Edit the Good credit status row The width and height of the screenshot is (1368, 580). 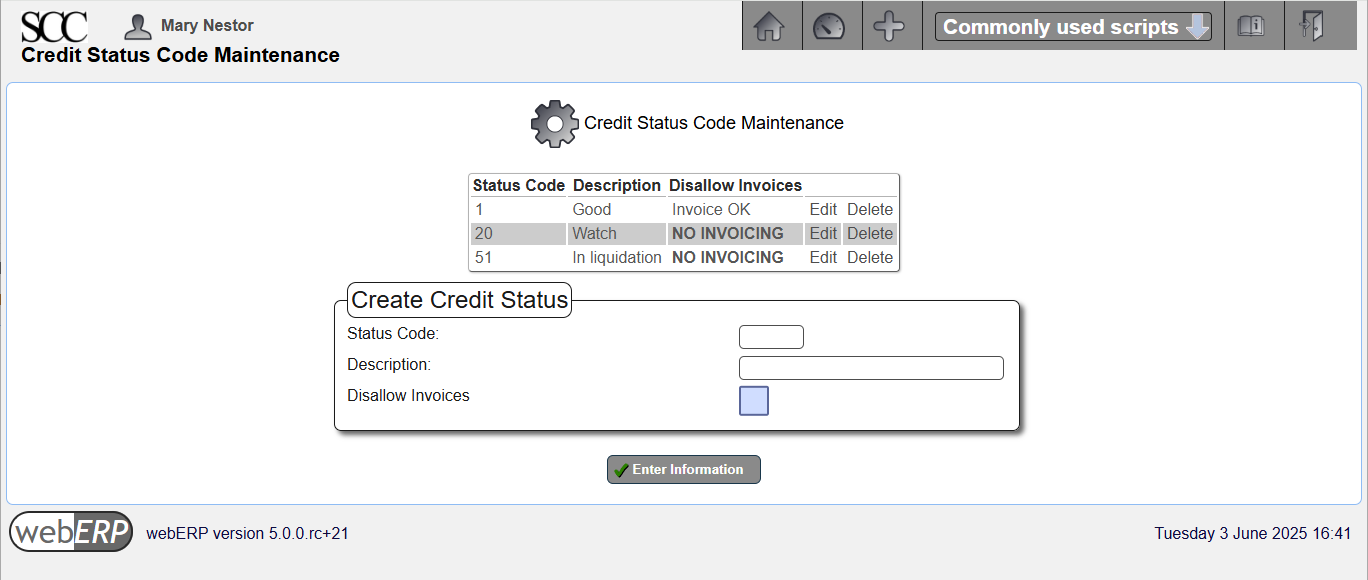pyautogui.click(x=823, y=210)
